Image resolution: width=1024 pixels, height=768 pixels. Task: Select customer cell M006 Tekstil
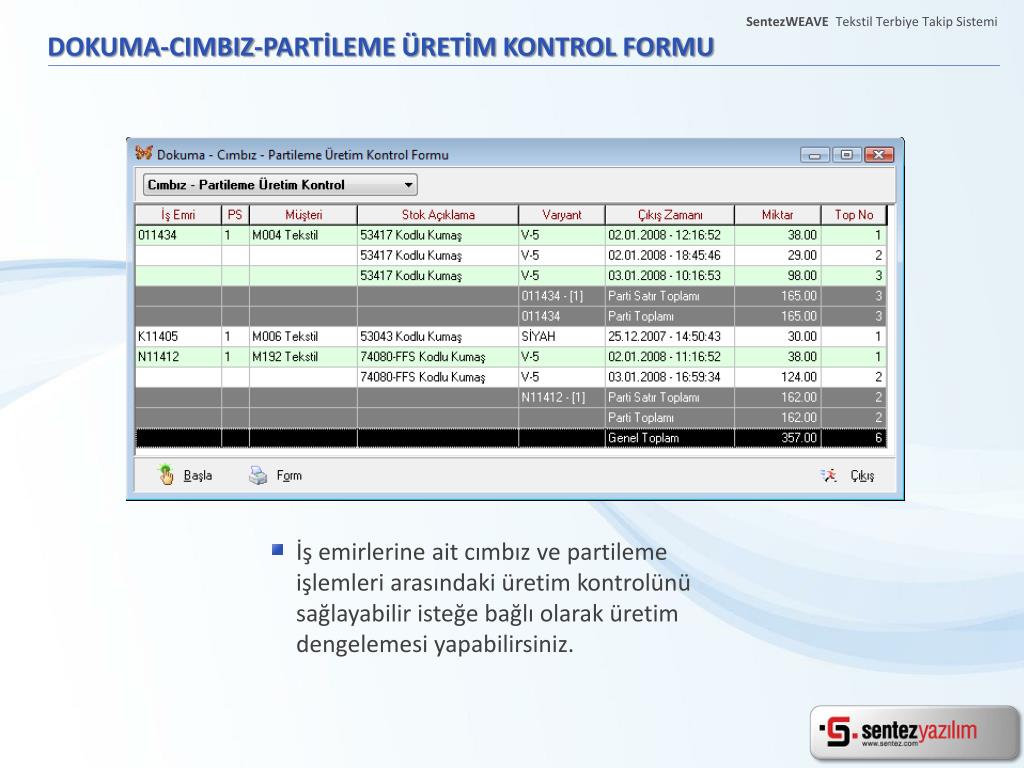click(x=303, y=336)
